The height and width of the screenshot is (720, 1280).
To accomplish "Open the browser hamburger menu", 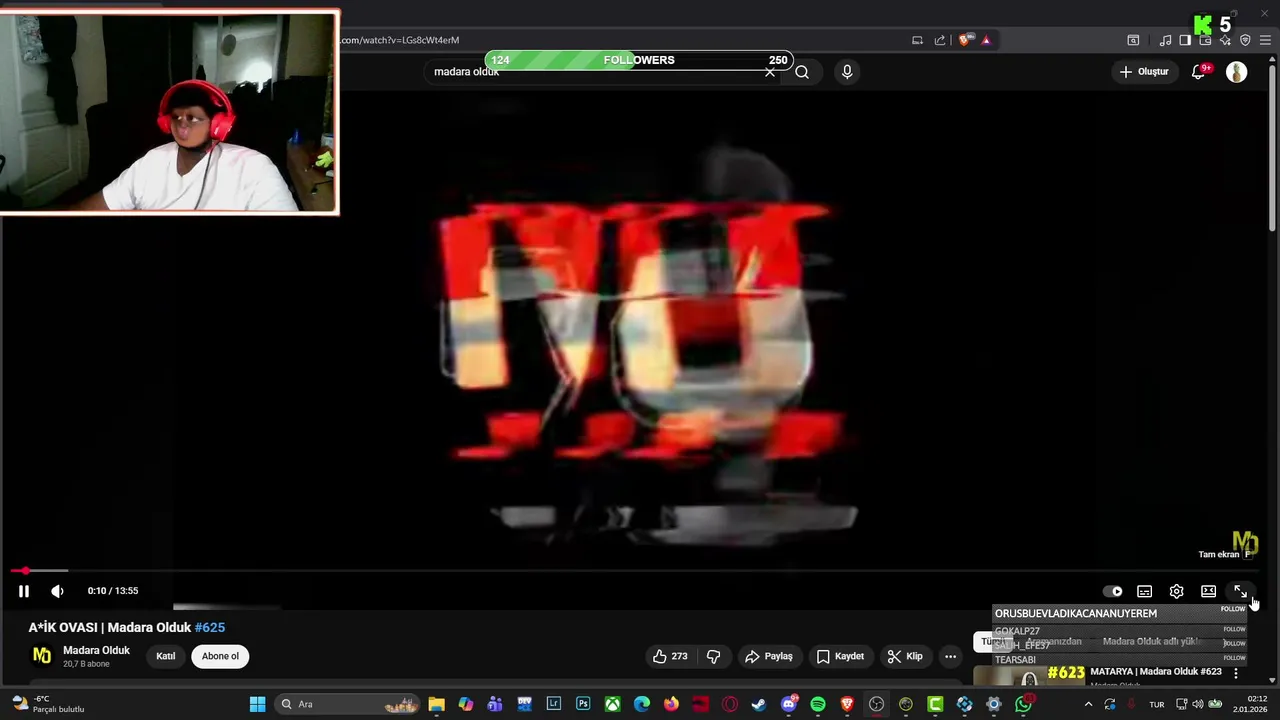I will [1266, 40].
